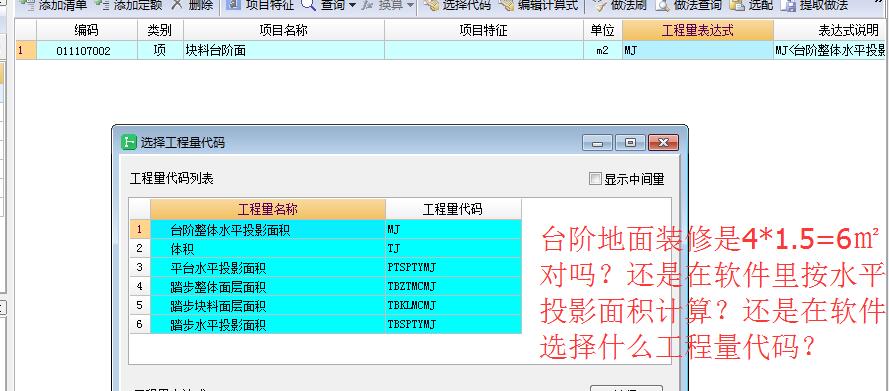Click the 项 category cell

[160, 50]
